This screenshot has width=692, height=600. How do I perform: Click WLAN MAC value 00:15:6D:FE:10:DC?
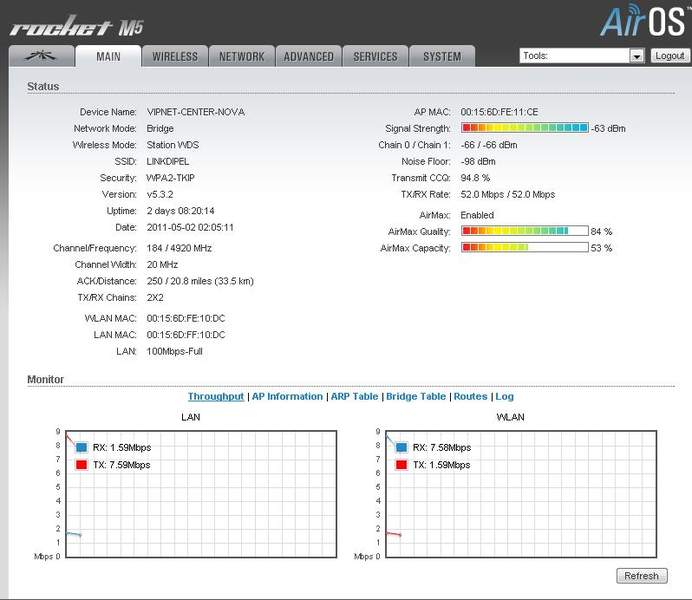[186, 318]
